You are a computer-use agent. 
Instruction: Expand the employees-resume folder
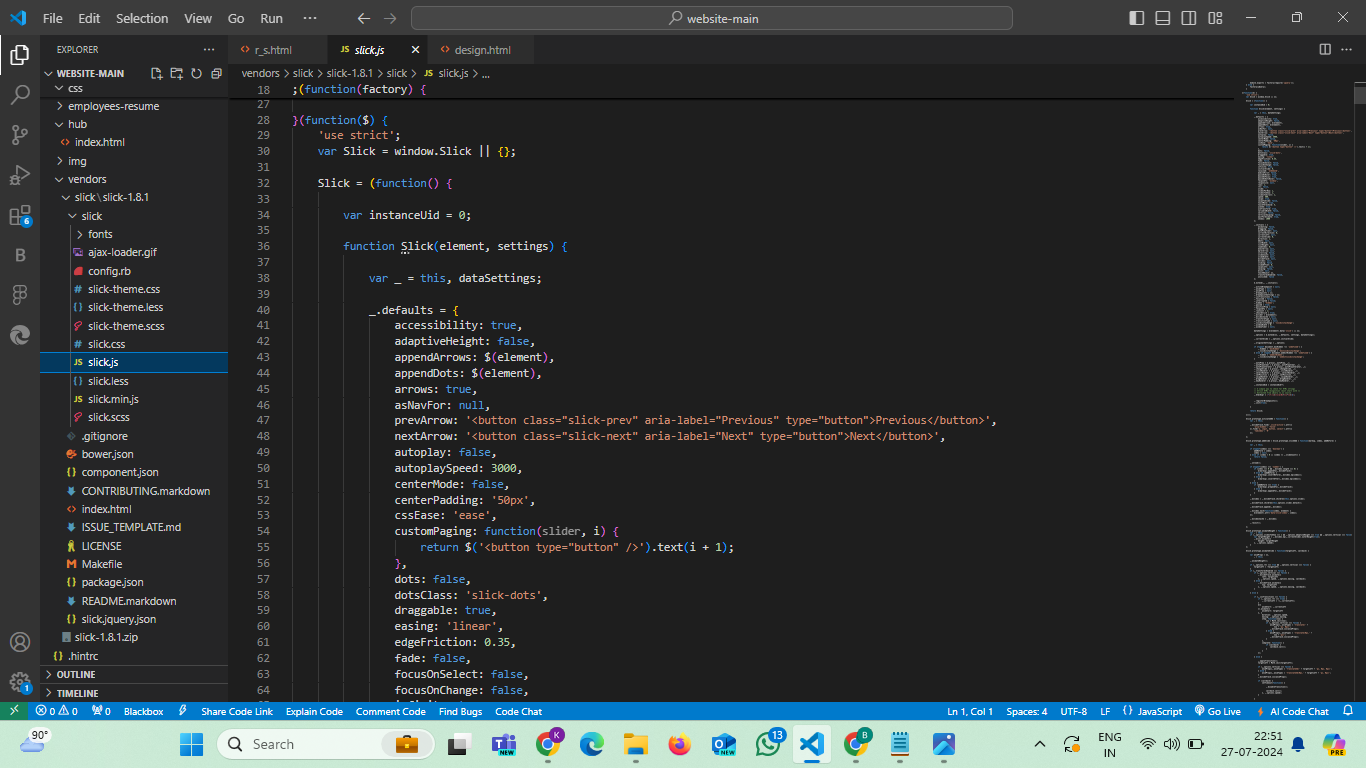113,106
